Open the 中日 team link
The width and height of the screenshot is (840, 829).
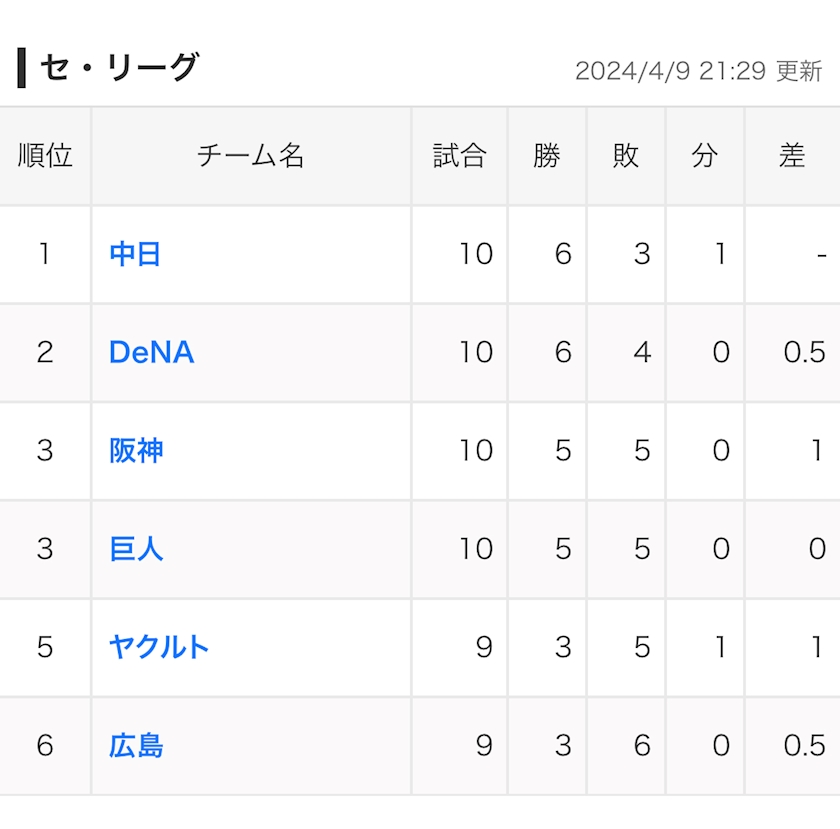tap(135, 254)
